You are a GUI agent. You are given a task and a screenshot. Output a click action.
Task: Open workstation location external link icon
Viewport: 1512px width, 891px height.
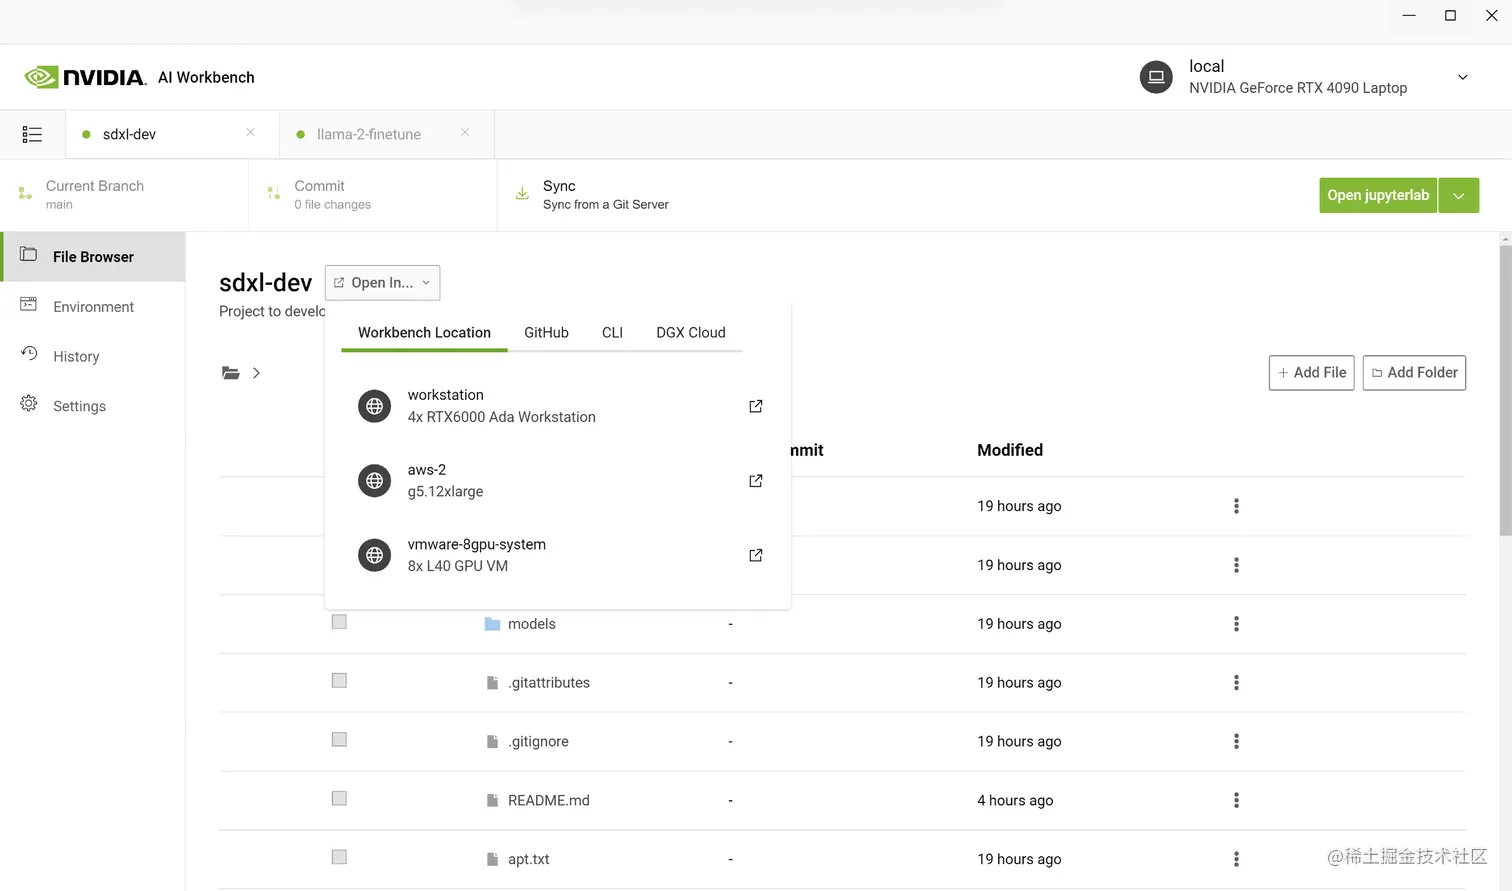click(x=756, y=406)
